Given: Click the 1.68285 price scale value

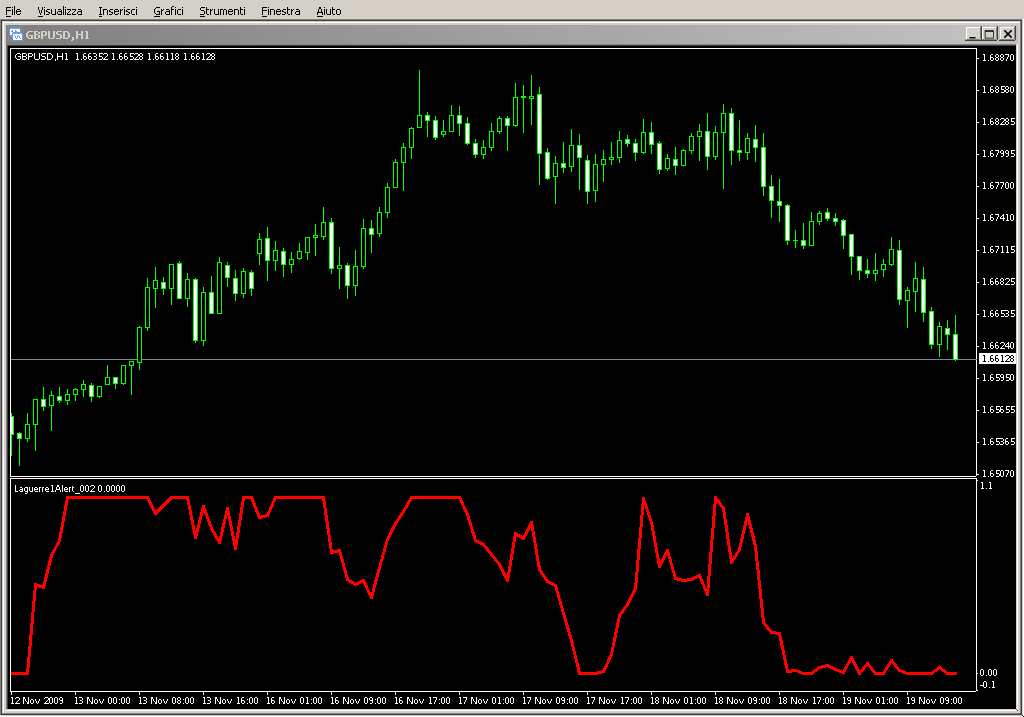Looking at the screenshot, I should (x=999, y=121).
